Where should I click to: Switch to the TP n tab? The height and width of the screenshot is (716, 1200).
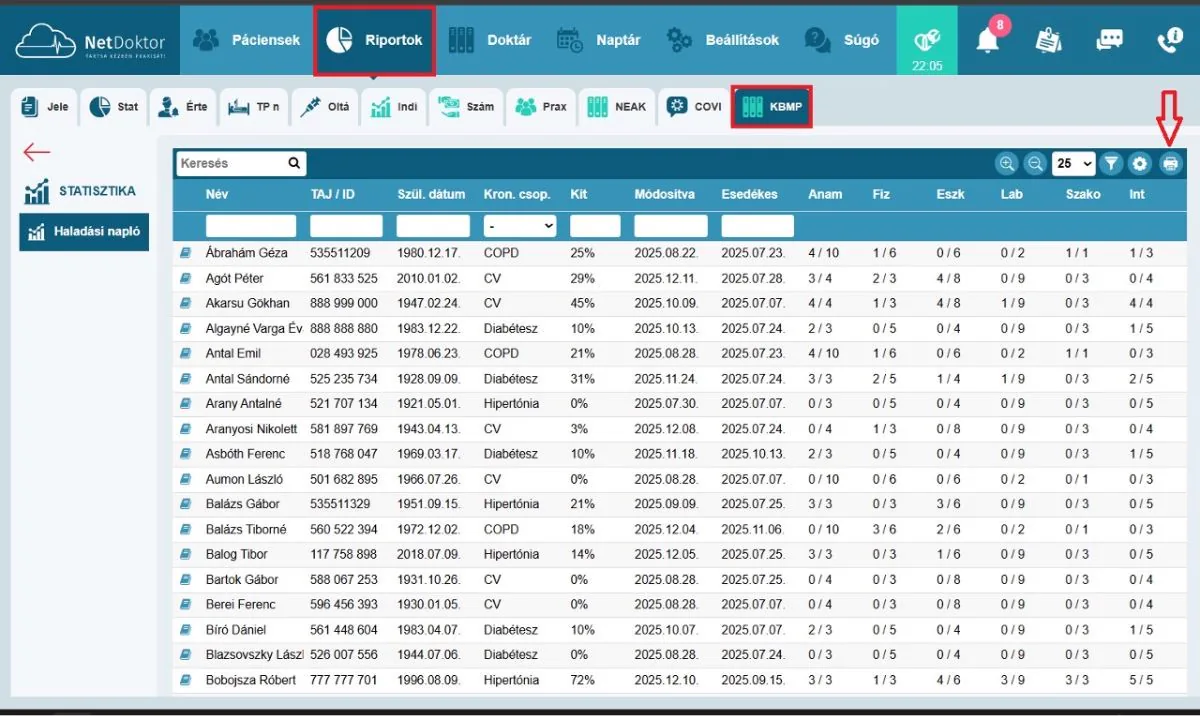click(x=253, y=107)
